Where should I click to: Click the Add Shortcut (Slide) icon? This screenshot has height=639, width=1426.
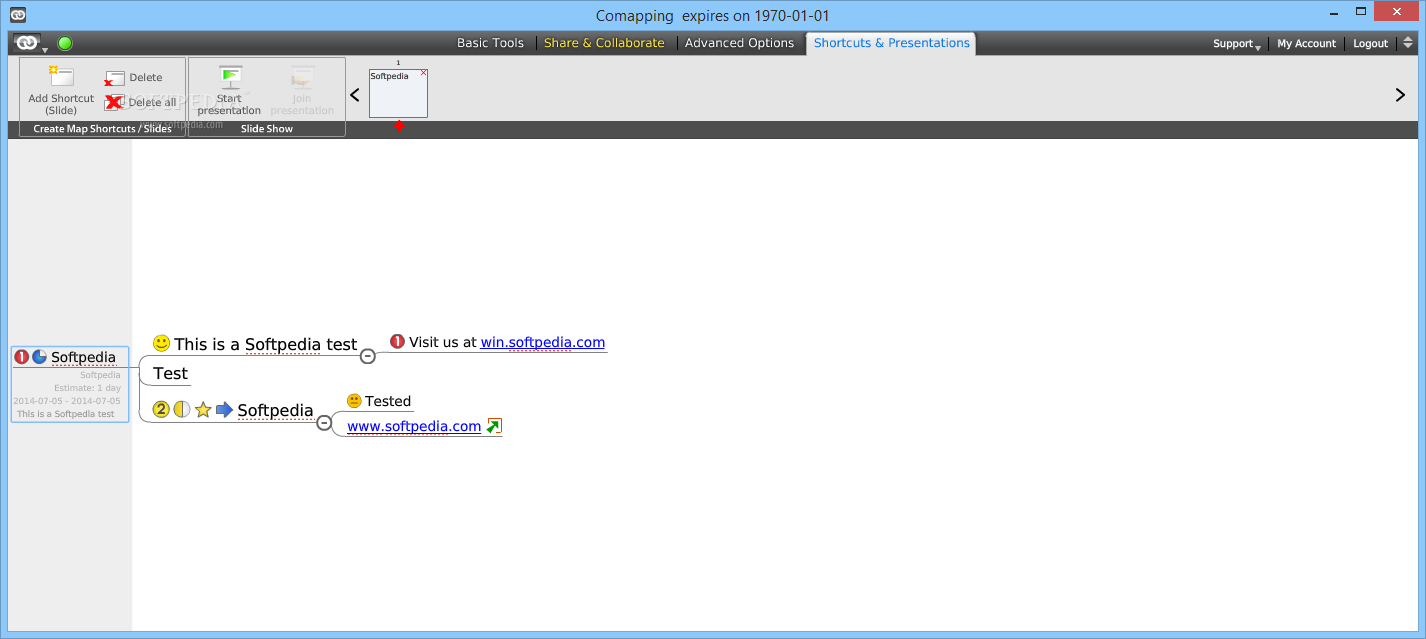(61, 77)
